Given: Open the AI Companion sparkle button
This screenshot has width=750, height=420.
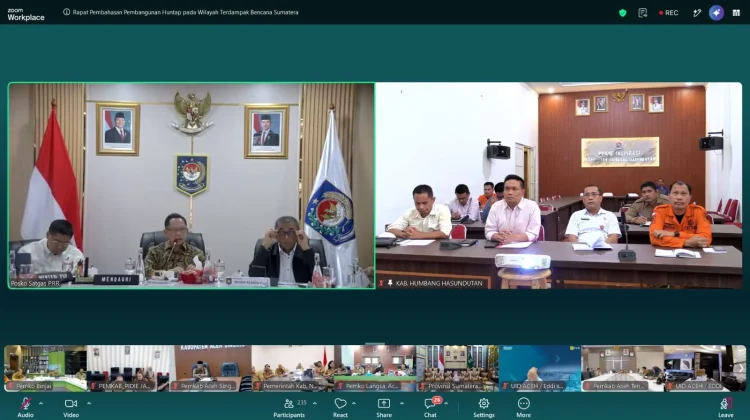Looking at the screenshot, I should [x=716, y=13].
